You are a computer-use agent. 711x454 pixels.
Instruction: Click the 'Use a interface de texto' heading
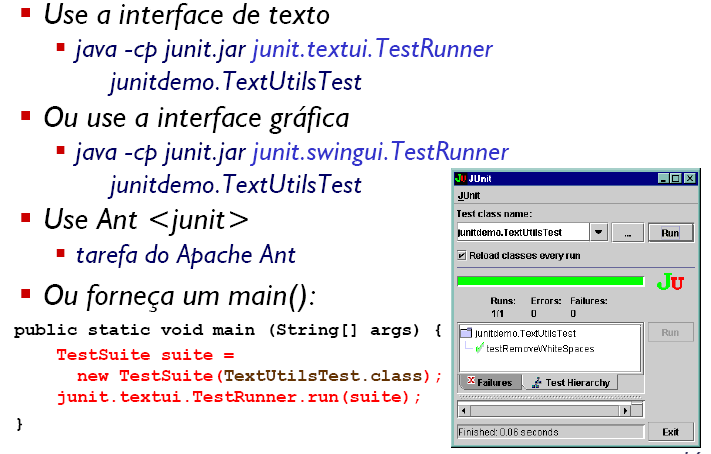tap(186, 15)
